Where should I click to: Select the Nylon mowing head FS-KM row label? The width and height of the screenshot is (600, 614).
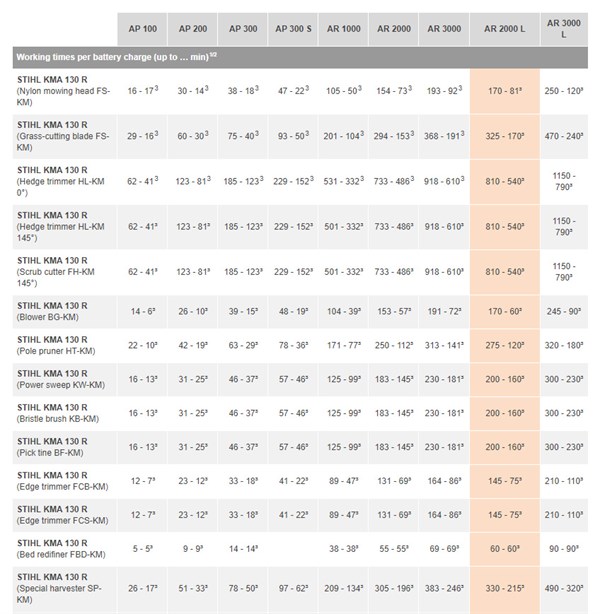coord(62,89)
